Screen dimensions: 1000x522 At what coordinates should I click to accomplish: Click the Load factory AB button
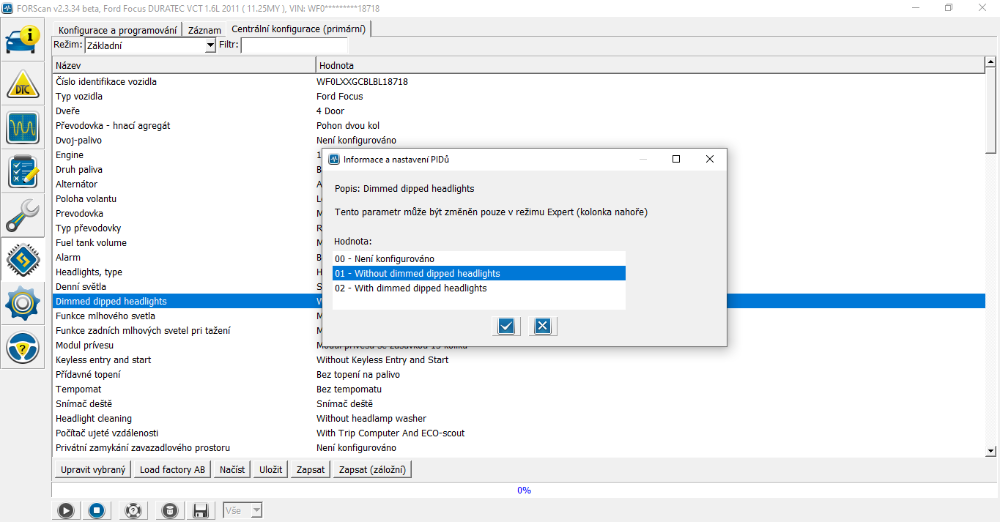click(172, 470)
